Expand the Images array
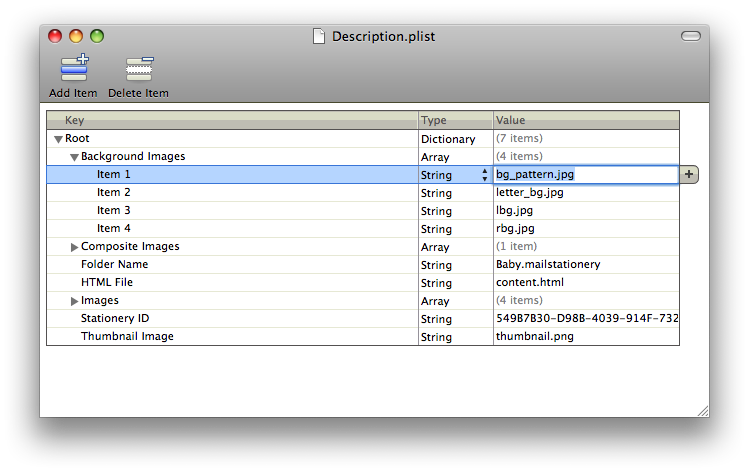The height and width of the screenshot is (472, 749). 74,301
